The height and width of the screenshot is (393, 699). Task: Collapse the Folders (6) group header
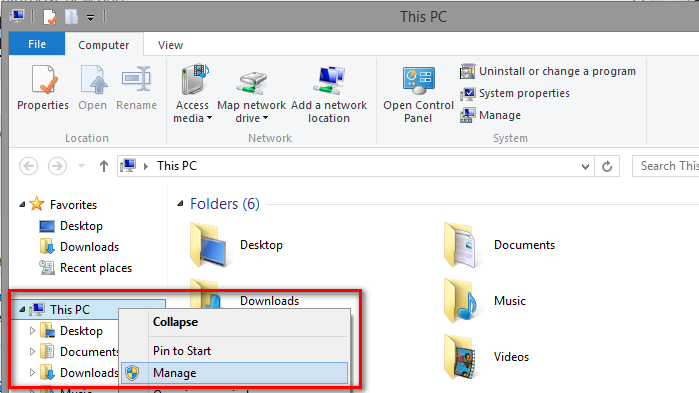tap(180, 204)
